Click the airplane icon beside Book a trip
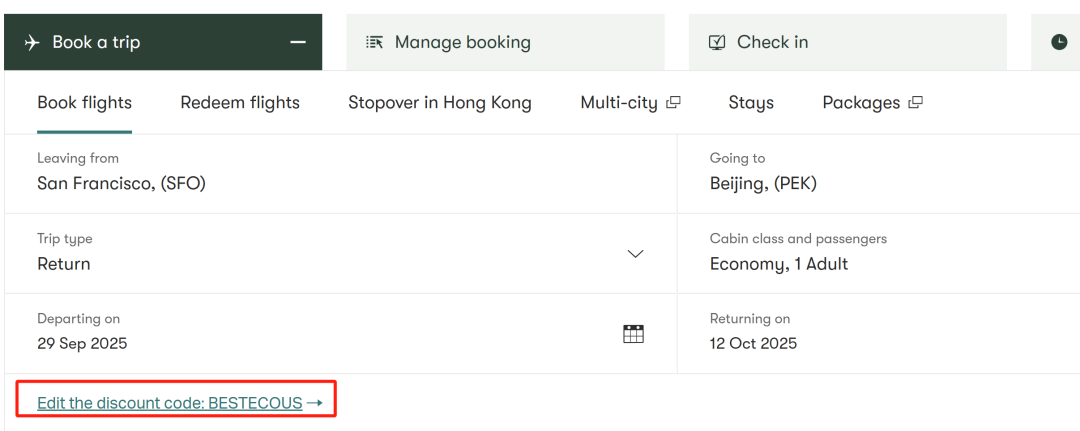1080x431 pixels. click(x=32, y=42)
